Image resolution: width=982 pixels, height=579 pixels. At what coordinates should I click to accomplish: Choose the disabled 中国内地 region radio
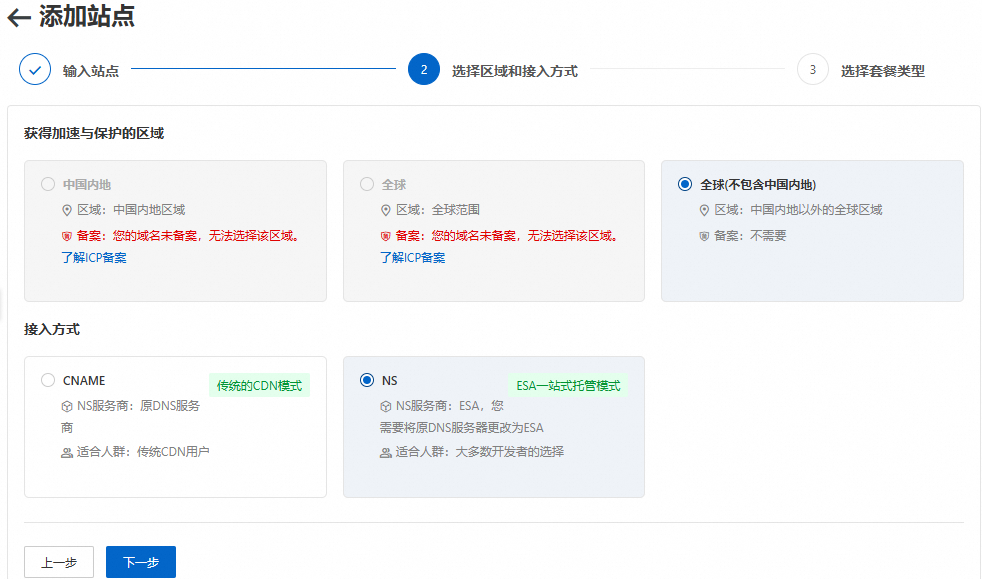pyautogui.click(x=48, y=184)
